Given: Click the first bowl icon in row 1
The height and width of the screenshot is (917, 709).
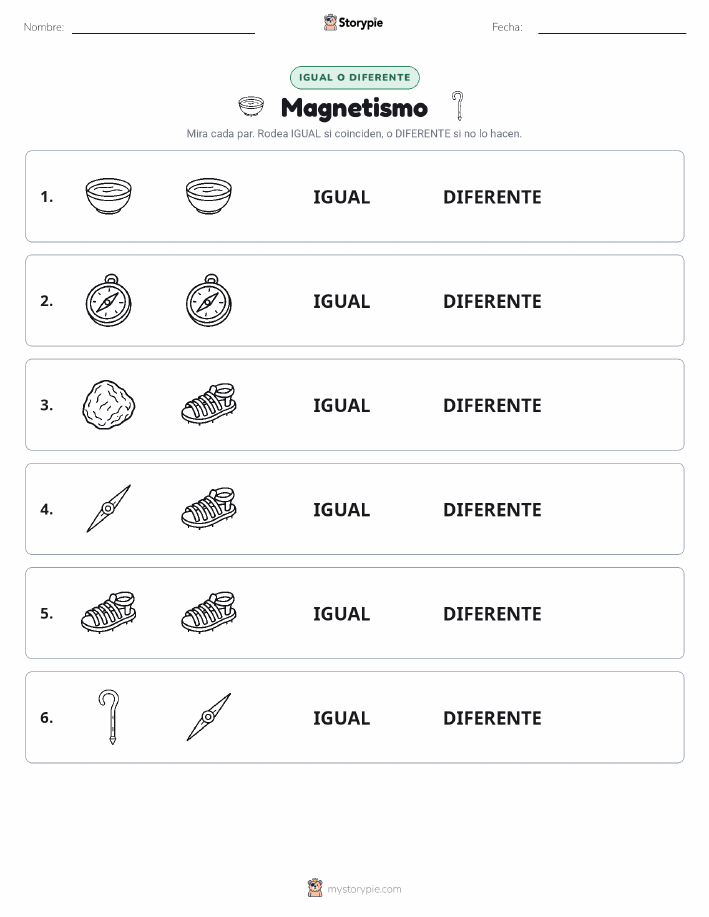Looking at the screenshot, I should tap(108, 196).
